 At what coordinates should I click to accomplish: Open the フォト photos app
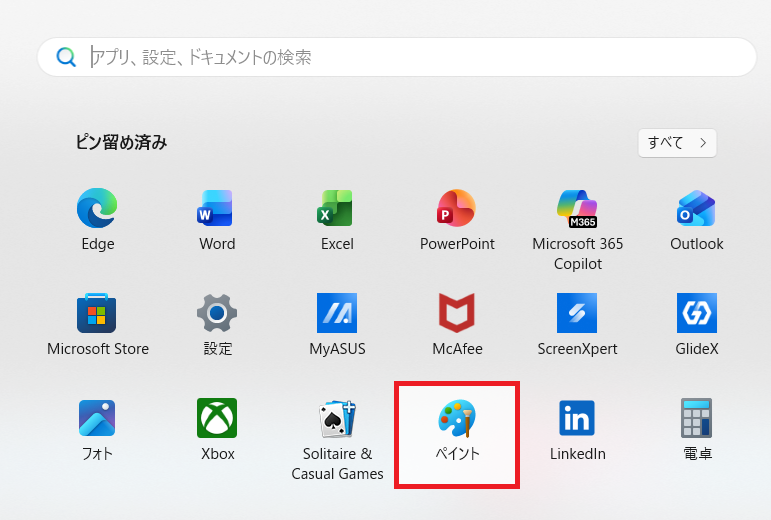coord(97,430)
